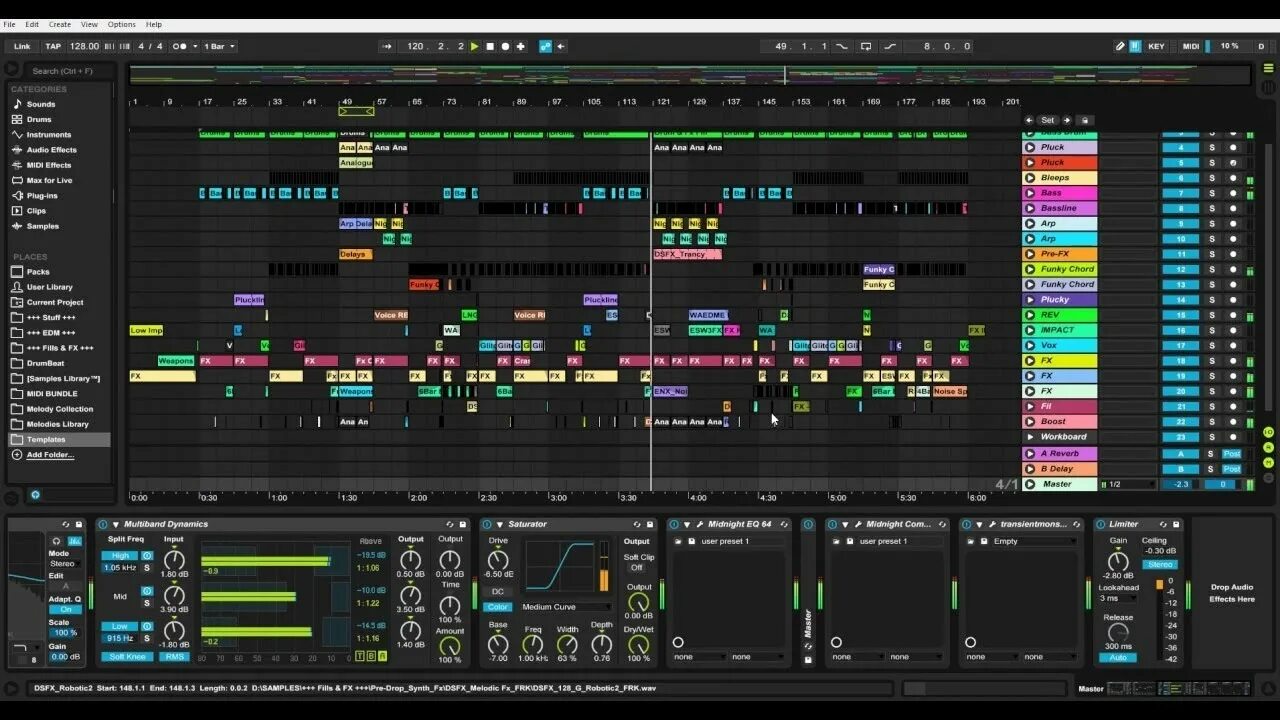Show the Returns with the R button
Viewport: 1280px width, 720px height.
[1268, 446]
